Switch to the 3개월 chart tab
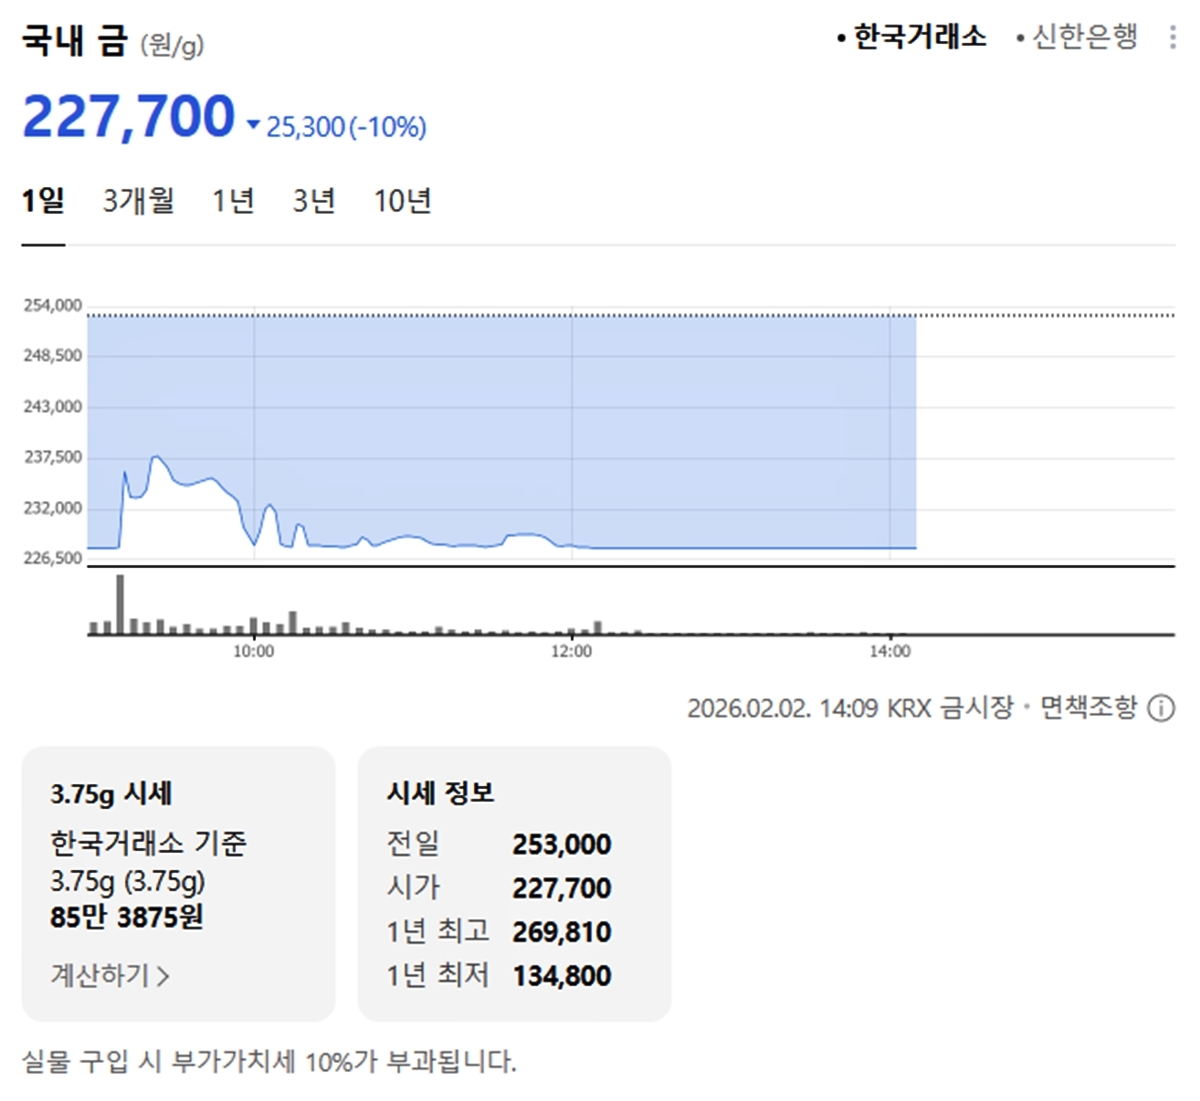Image resolution: width=1200 pixels, height=1101 pixels. click(138, 201)
